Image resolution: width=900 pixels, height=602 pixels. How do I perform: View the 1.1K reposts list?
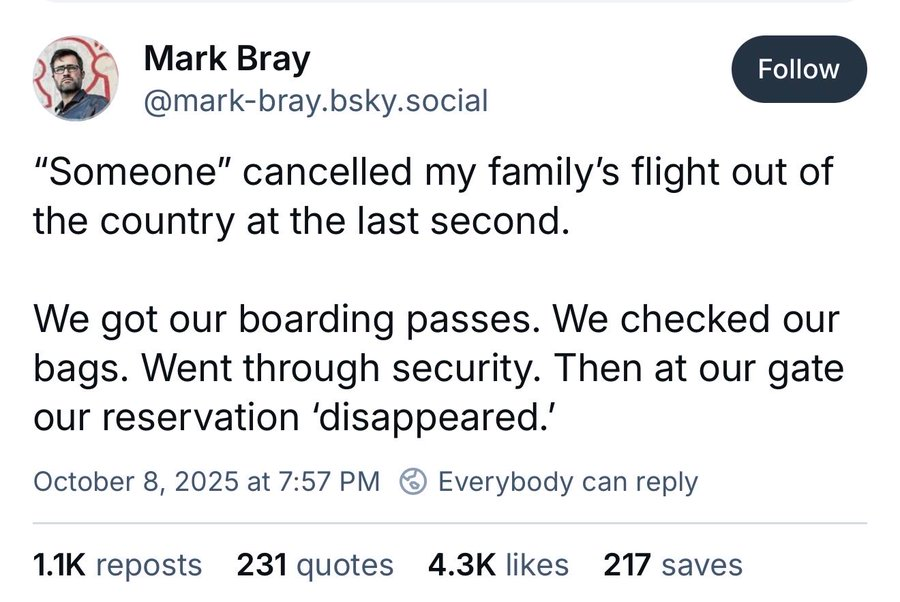pyautogui.click(x=117, y=565)
